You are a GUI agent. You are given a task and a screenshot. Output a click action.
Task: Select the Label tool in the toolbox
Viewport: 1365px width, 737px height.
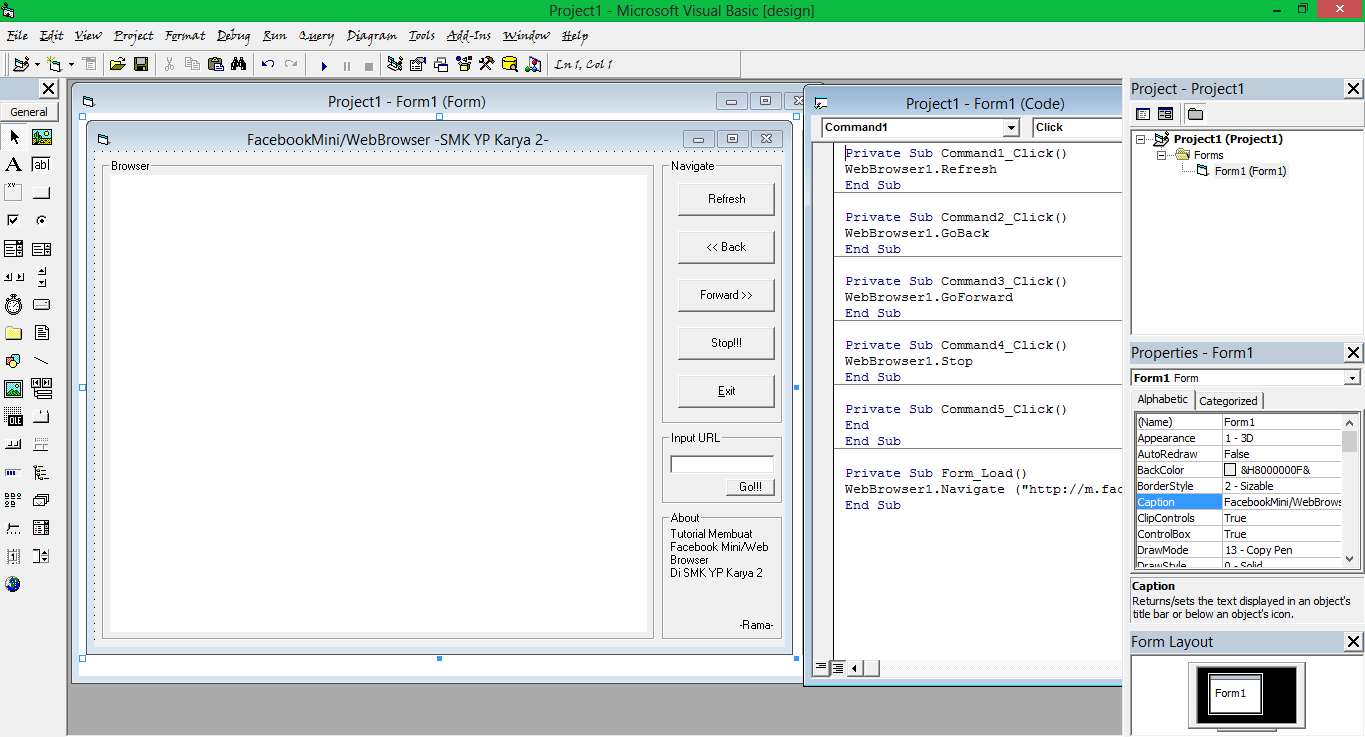click(x=14, y=164)
